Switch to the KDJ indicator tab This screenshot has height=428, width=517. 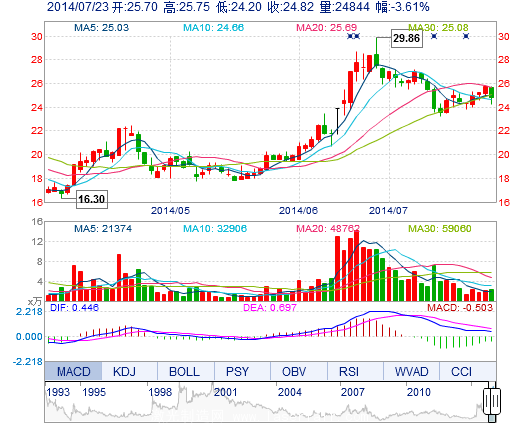[x=124, y=371]
